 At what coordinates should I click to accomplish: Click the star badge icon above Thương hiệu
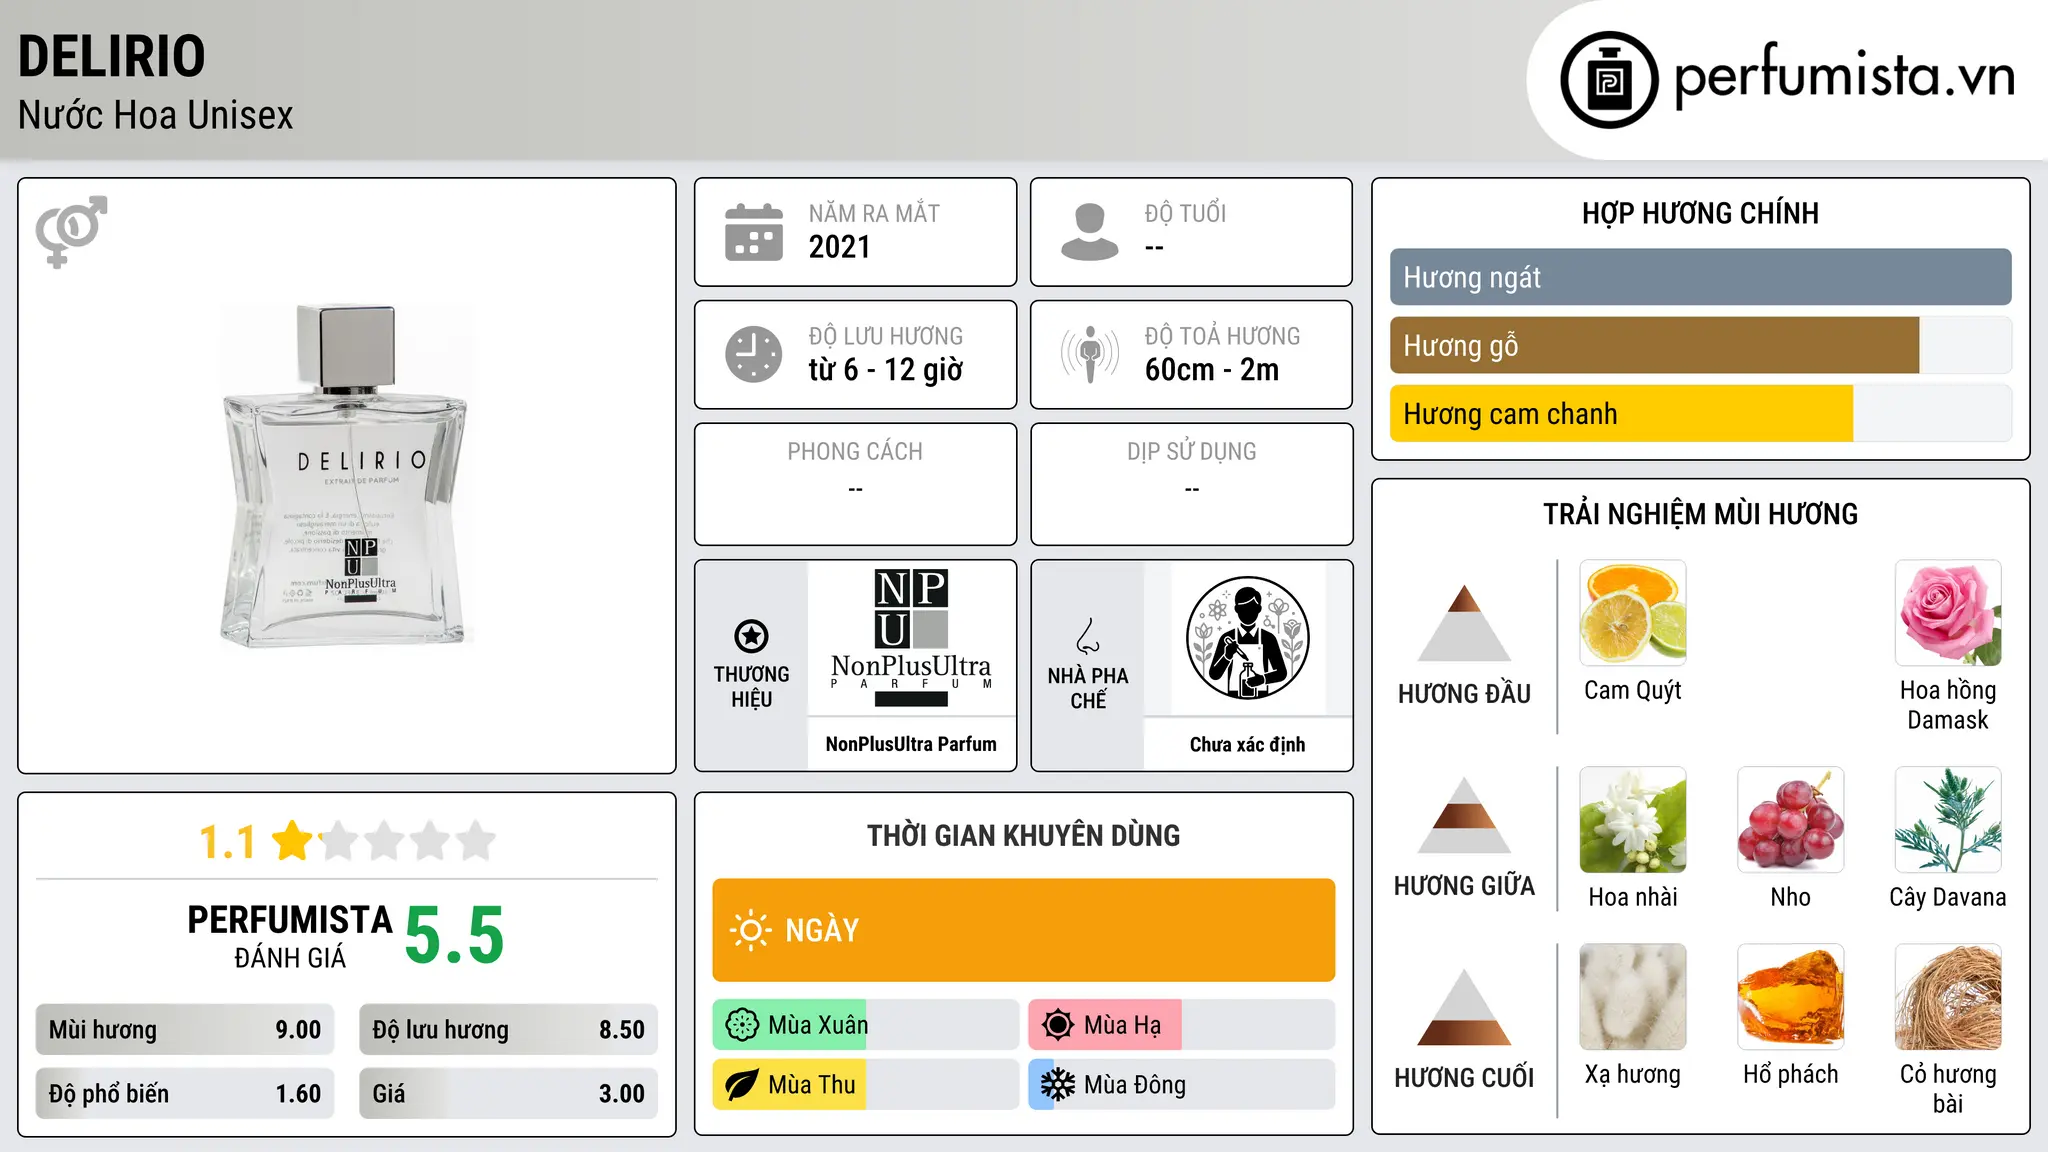pos(751,636)
